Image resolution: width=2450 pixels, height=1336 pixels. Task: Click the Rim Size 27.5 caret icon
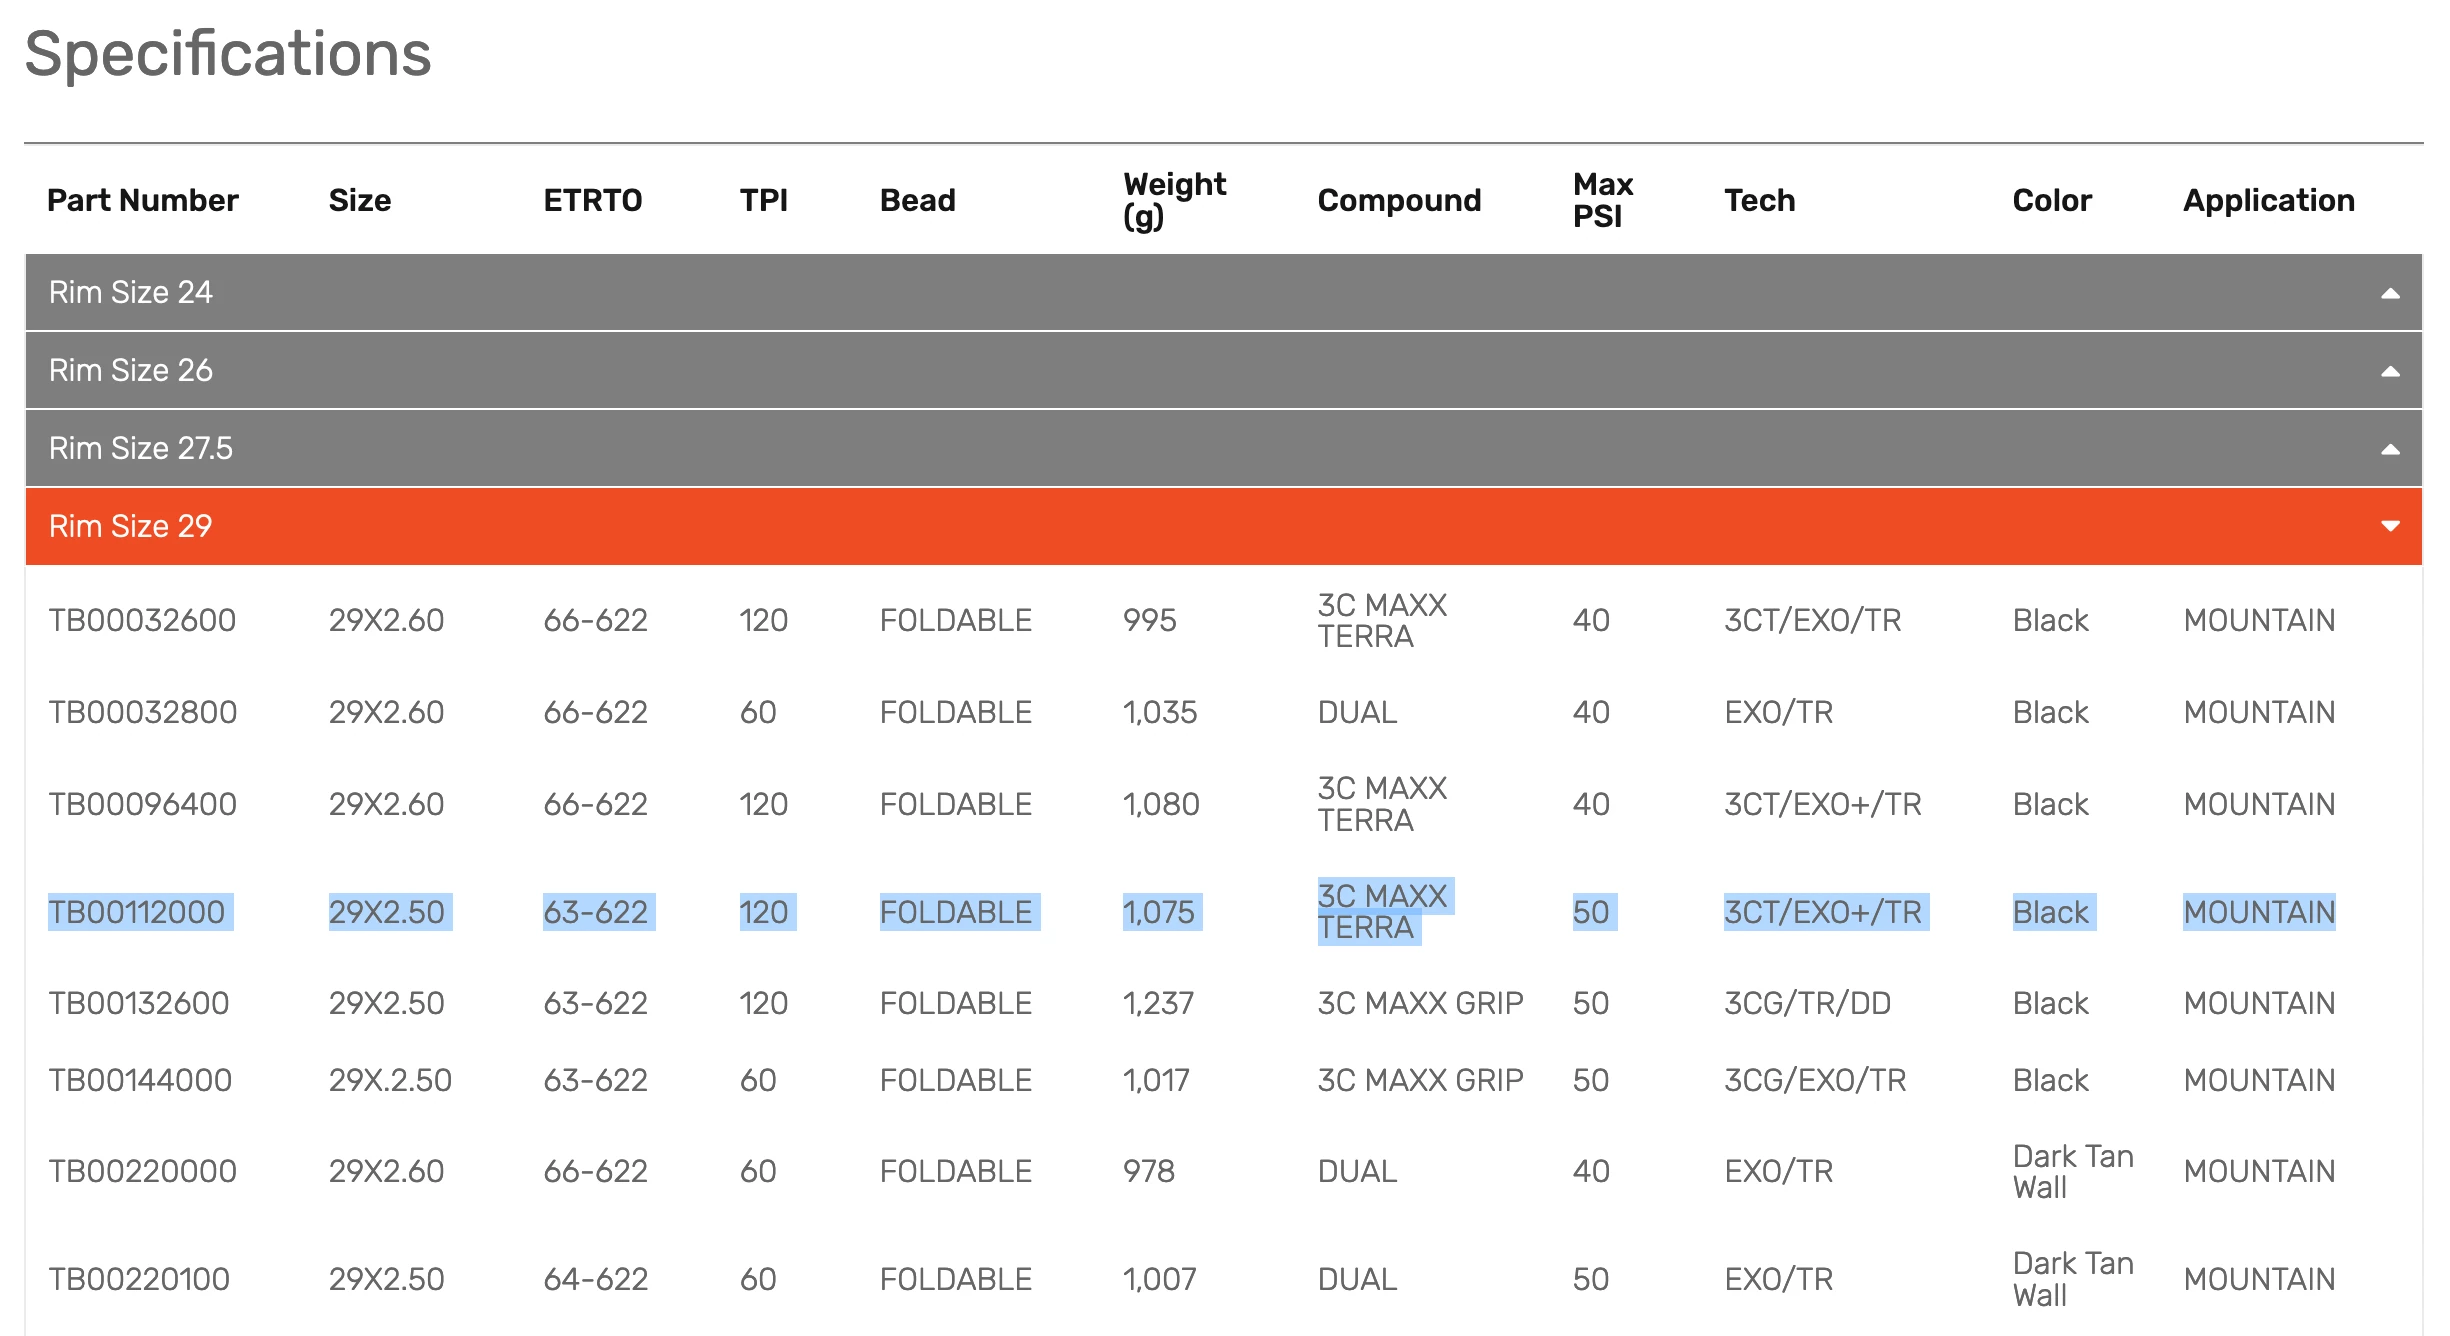(x=2390, y=449)
